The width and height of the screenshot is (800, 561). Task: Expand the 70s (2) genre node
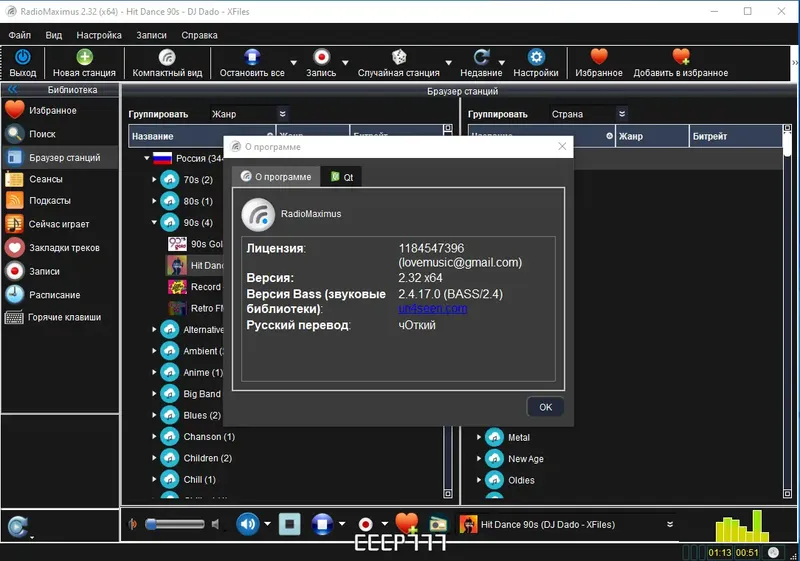tap(154, 180)
